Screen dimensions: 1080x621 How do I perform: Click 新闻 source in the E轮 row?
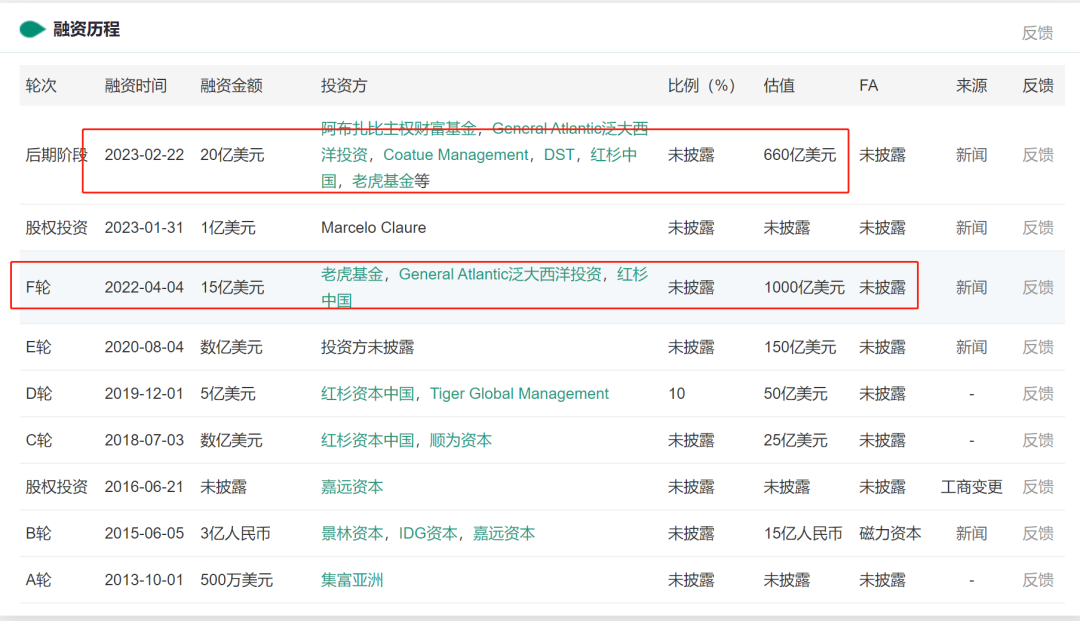coord(971,348)
